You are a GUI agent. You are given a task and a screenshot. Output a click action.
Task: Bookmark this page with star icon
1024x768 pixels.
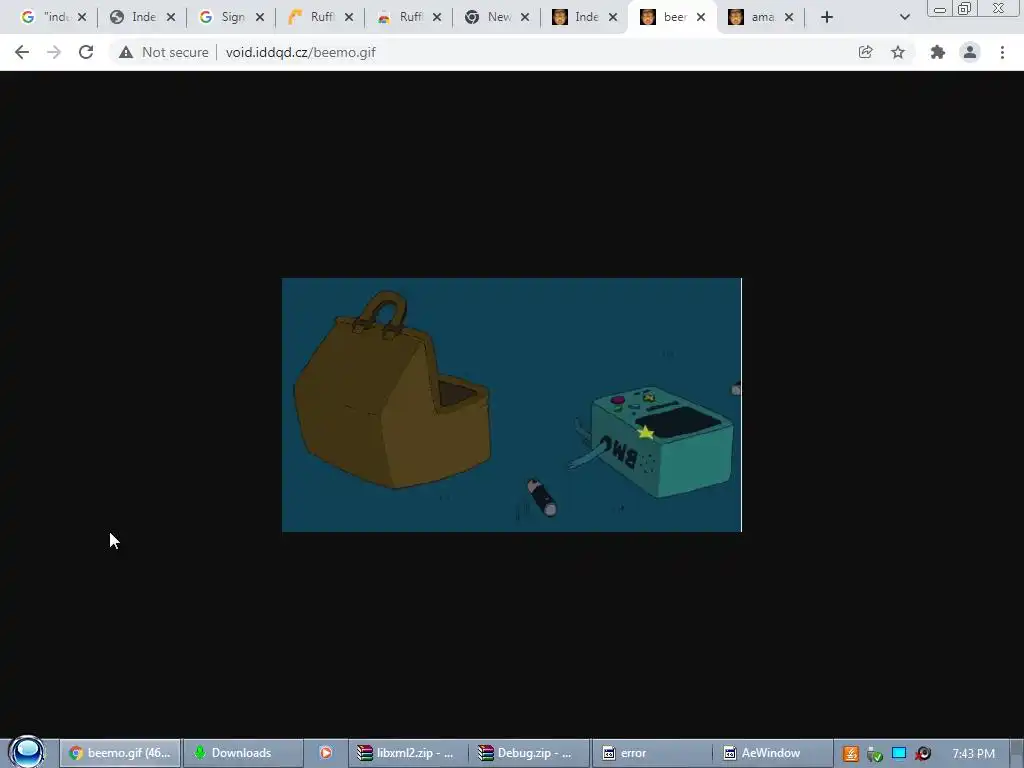point(898,52)
